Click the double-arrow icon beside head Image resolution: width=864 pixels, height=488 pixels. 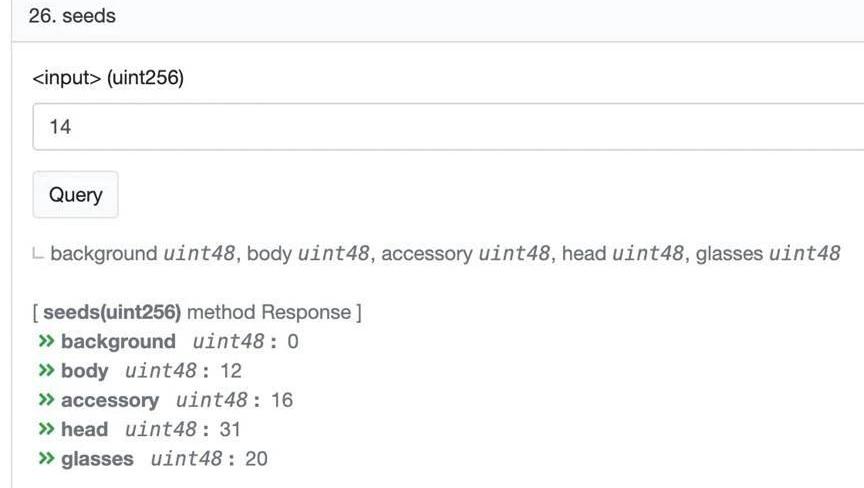[45, 430]
